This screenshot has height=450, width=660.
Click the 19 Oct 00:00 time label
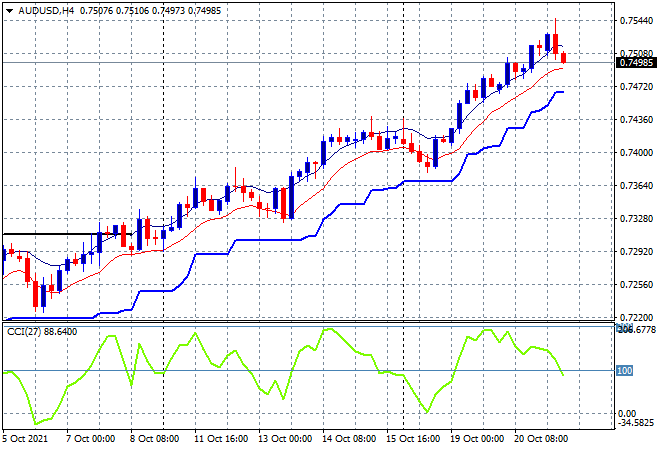tap(477, 439)
